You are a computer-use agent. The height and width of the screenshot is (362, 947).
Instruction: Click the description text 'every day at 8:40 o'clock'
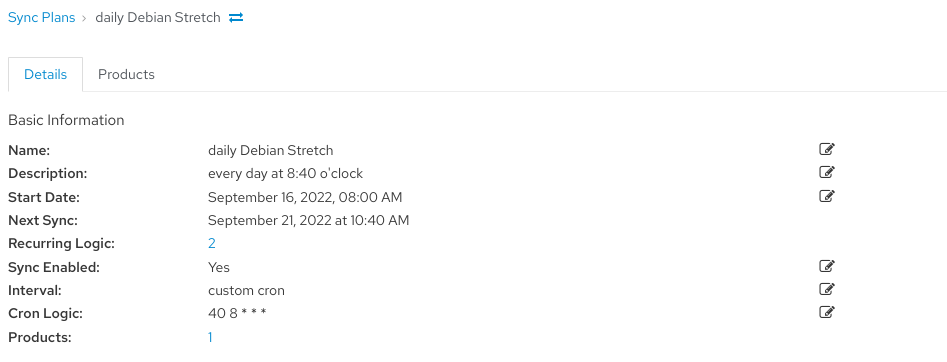[285, 173]
